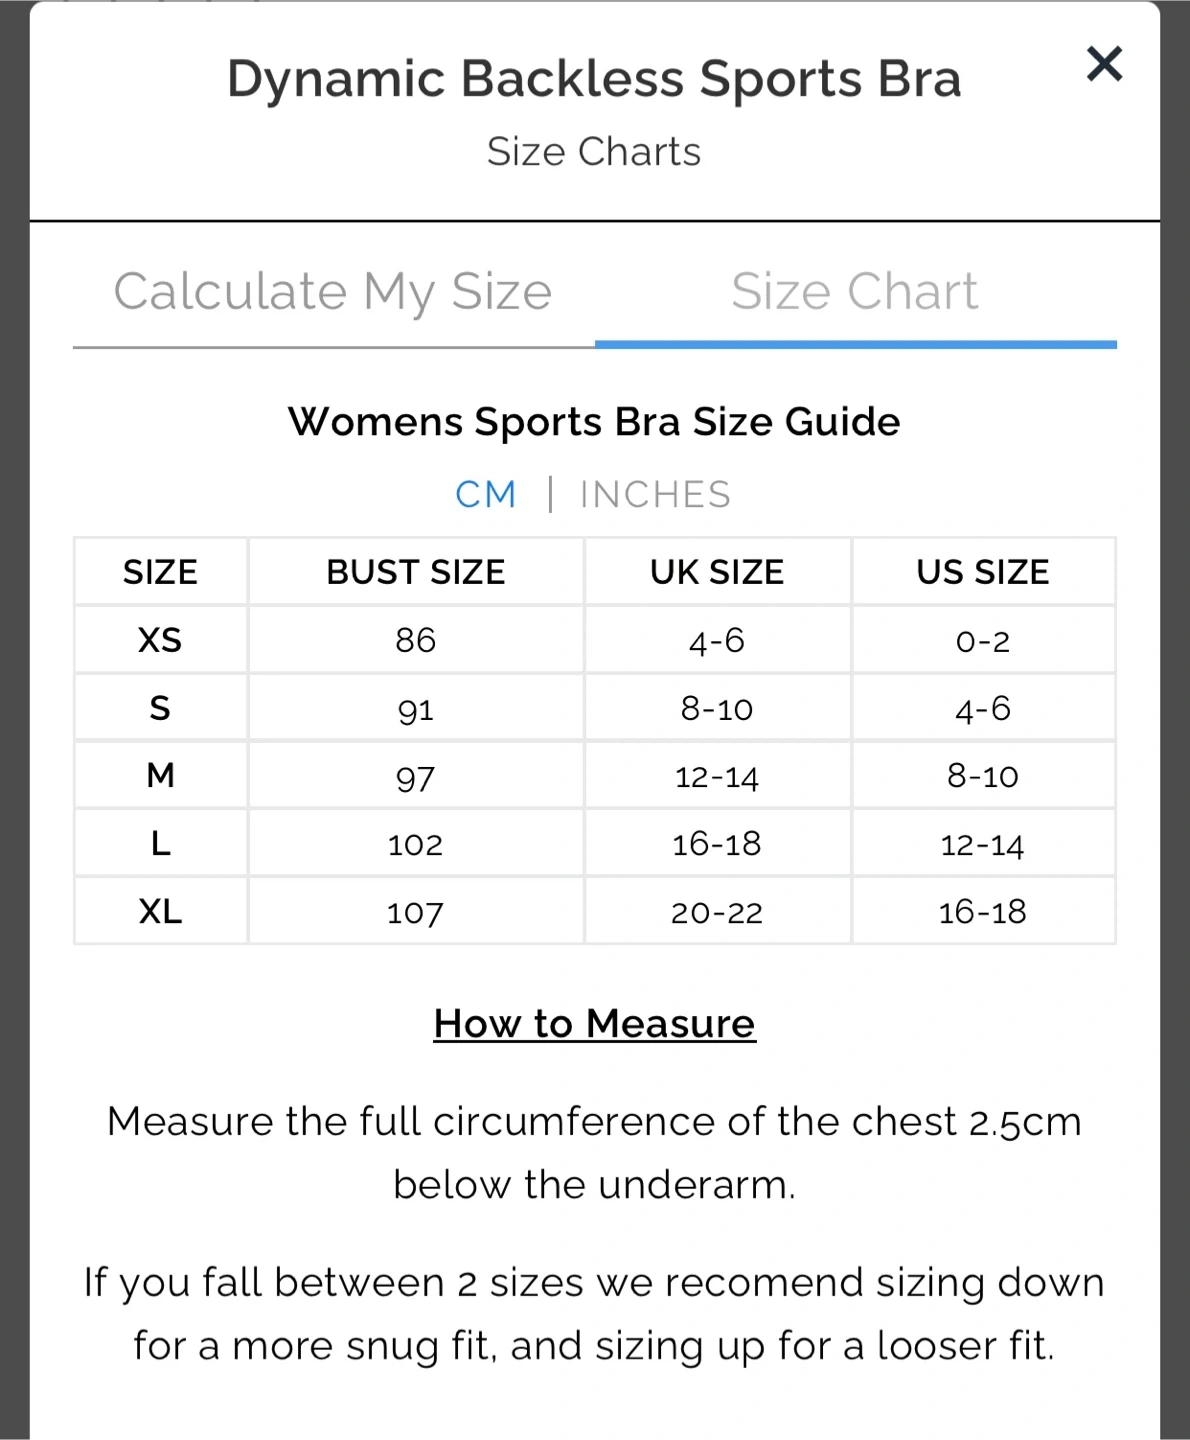Select the S size row label
The width and height of the screenshot is (1190, 1440).
pos(160,708)
